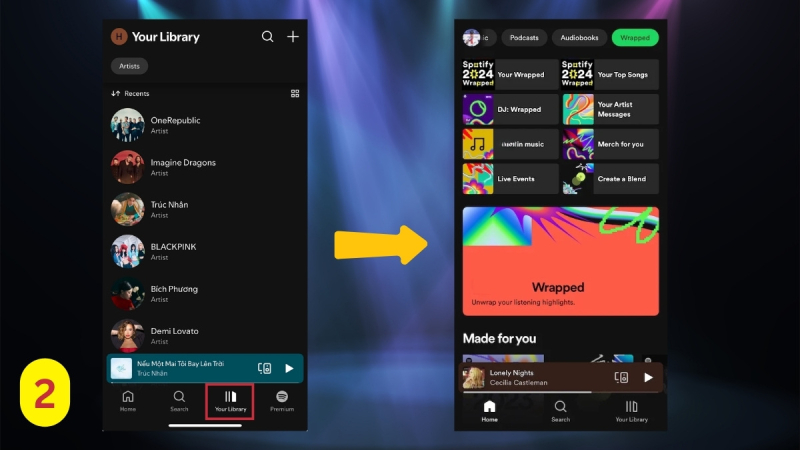Open devices icon in left mini player
800x450 pixels.
click(264, 368)
